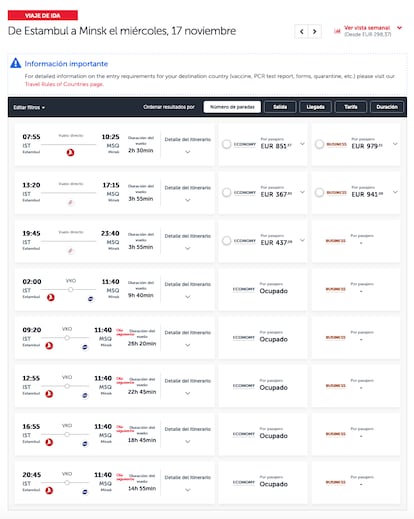
Task: Click the Belavia logo on the 09:20 flight
Action: pyautogui.click(x=85, y=347)
